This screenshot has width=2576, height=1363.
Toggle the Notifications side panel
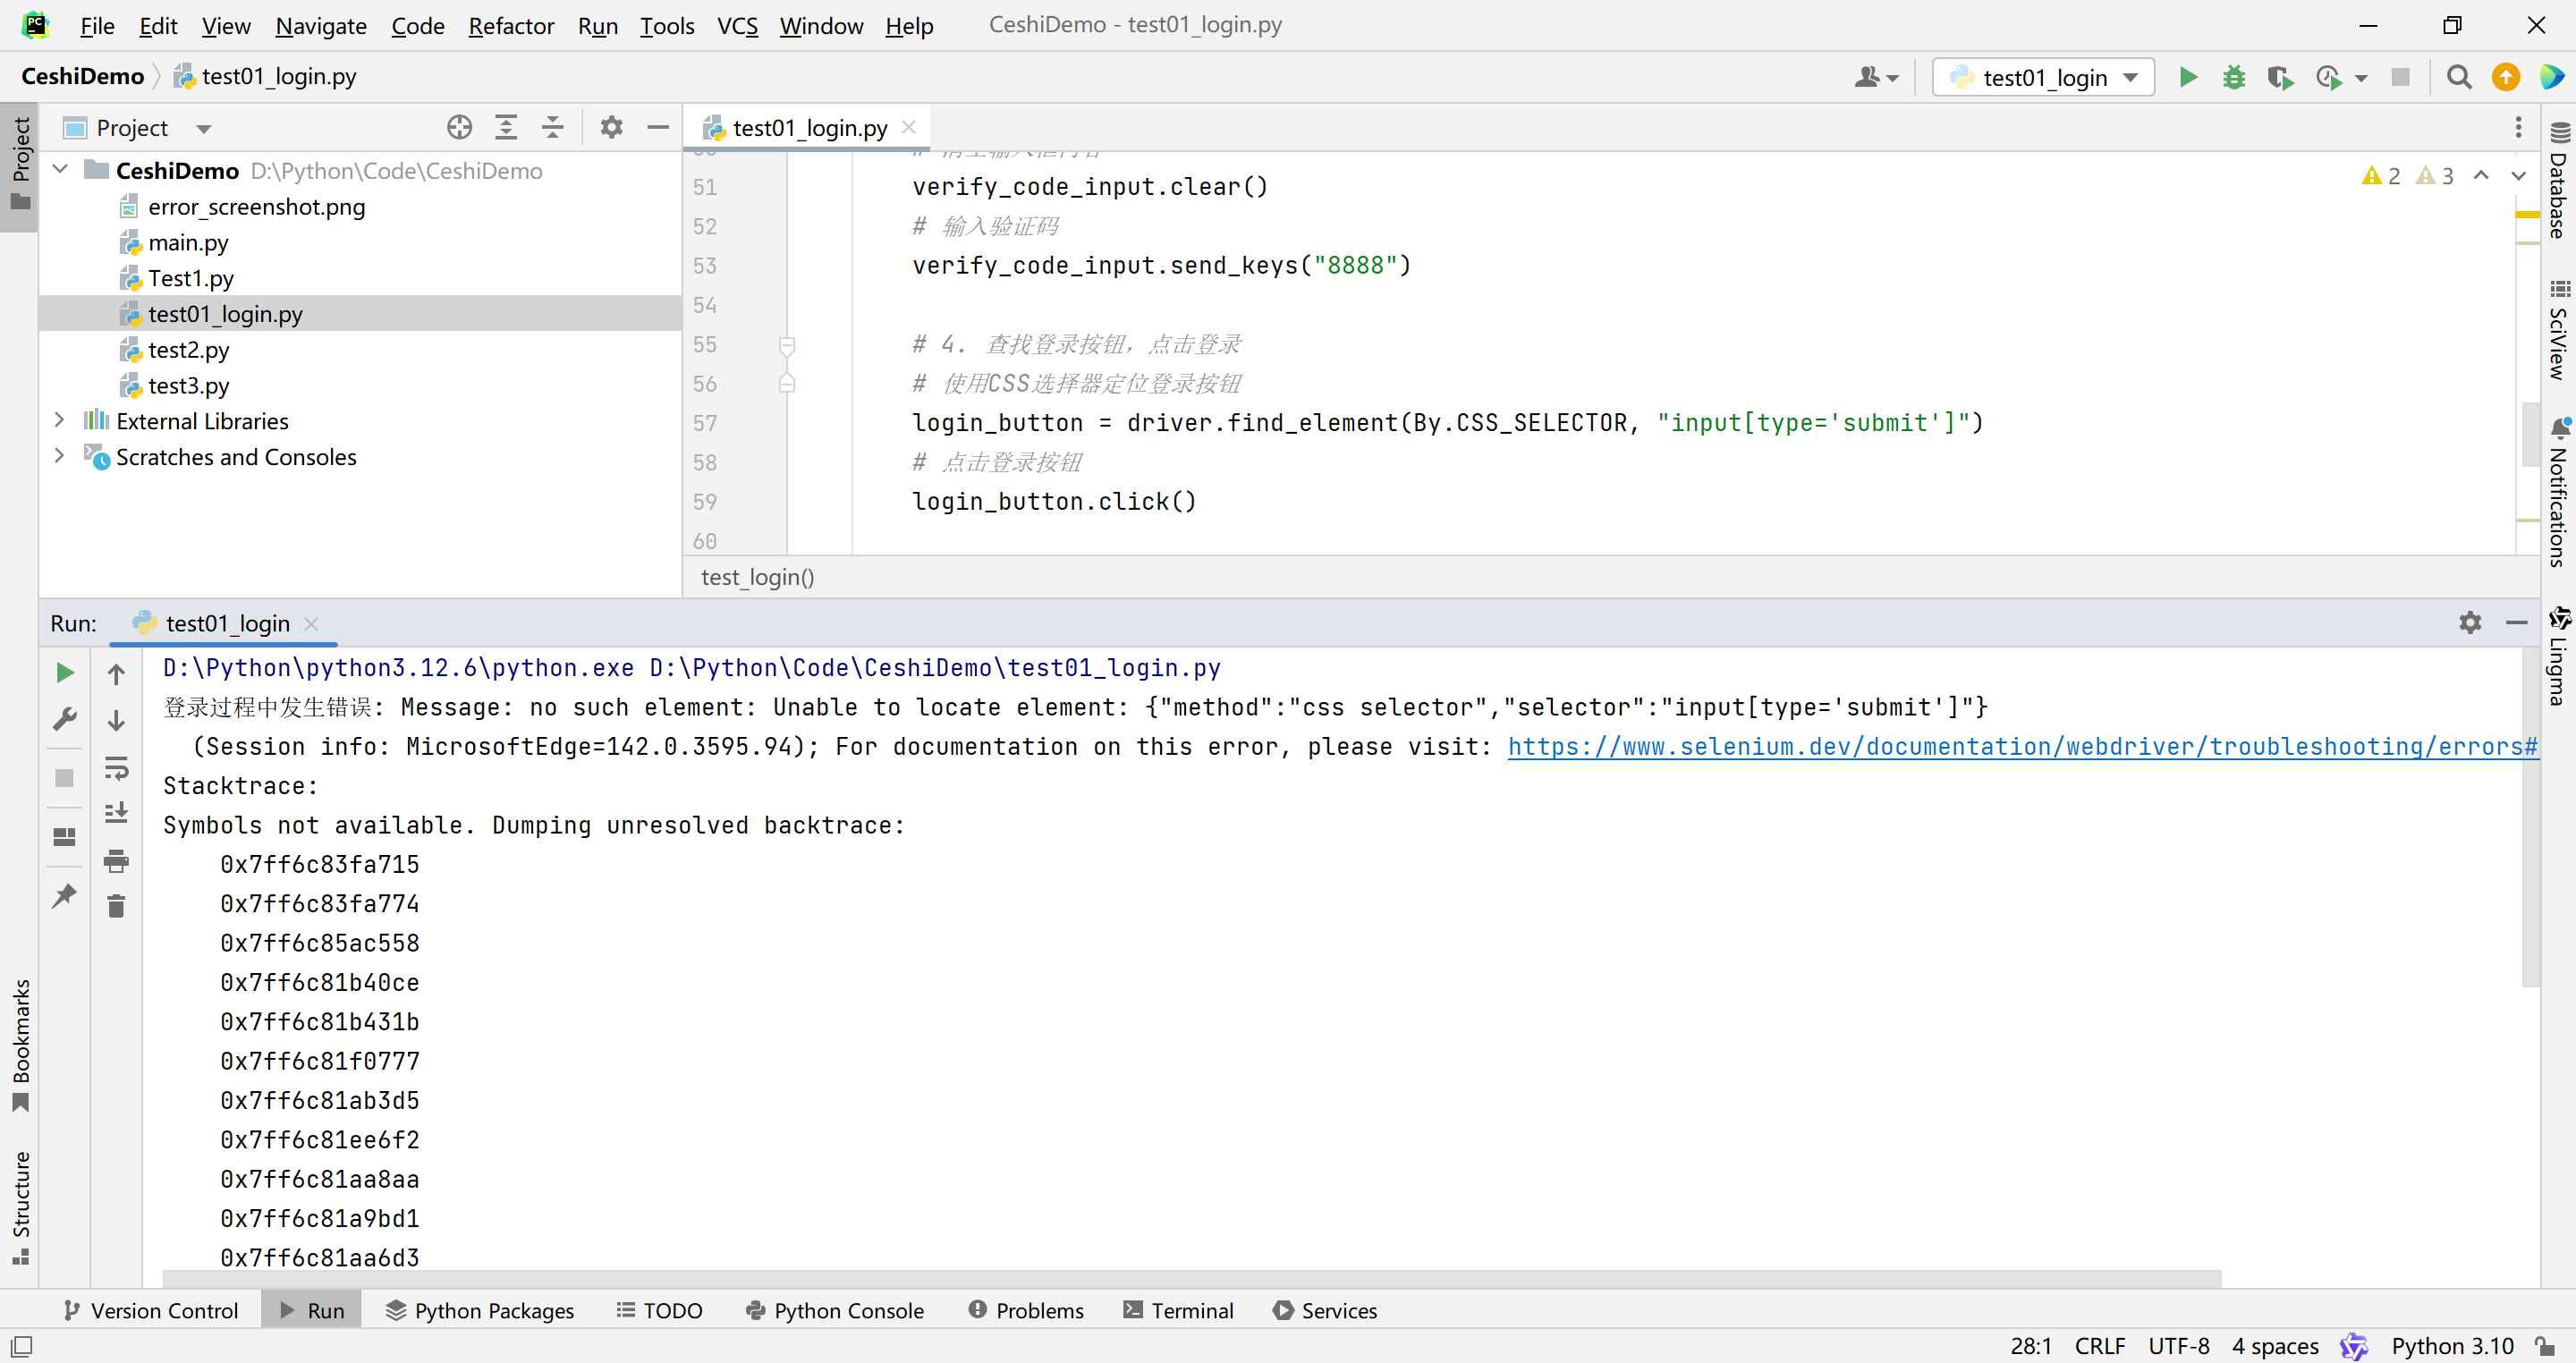2558,492
